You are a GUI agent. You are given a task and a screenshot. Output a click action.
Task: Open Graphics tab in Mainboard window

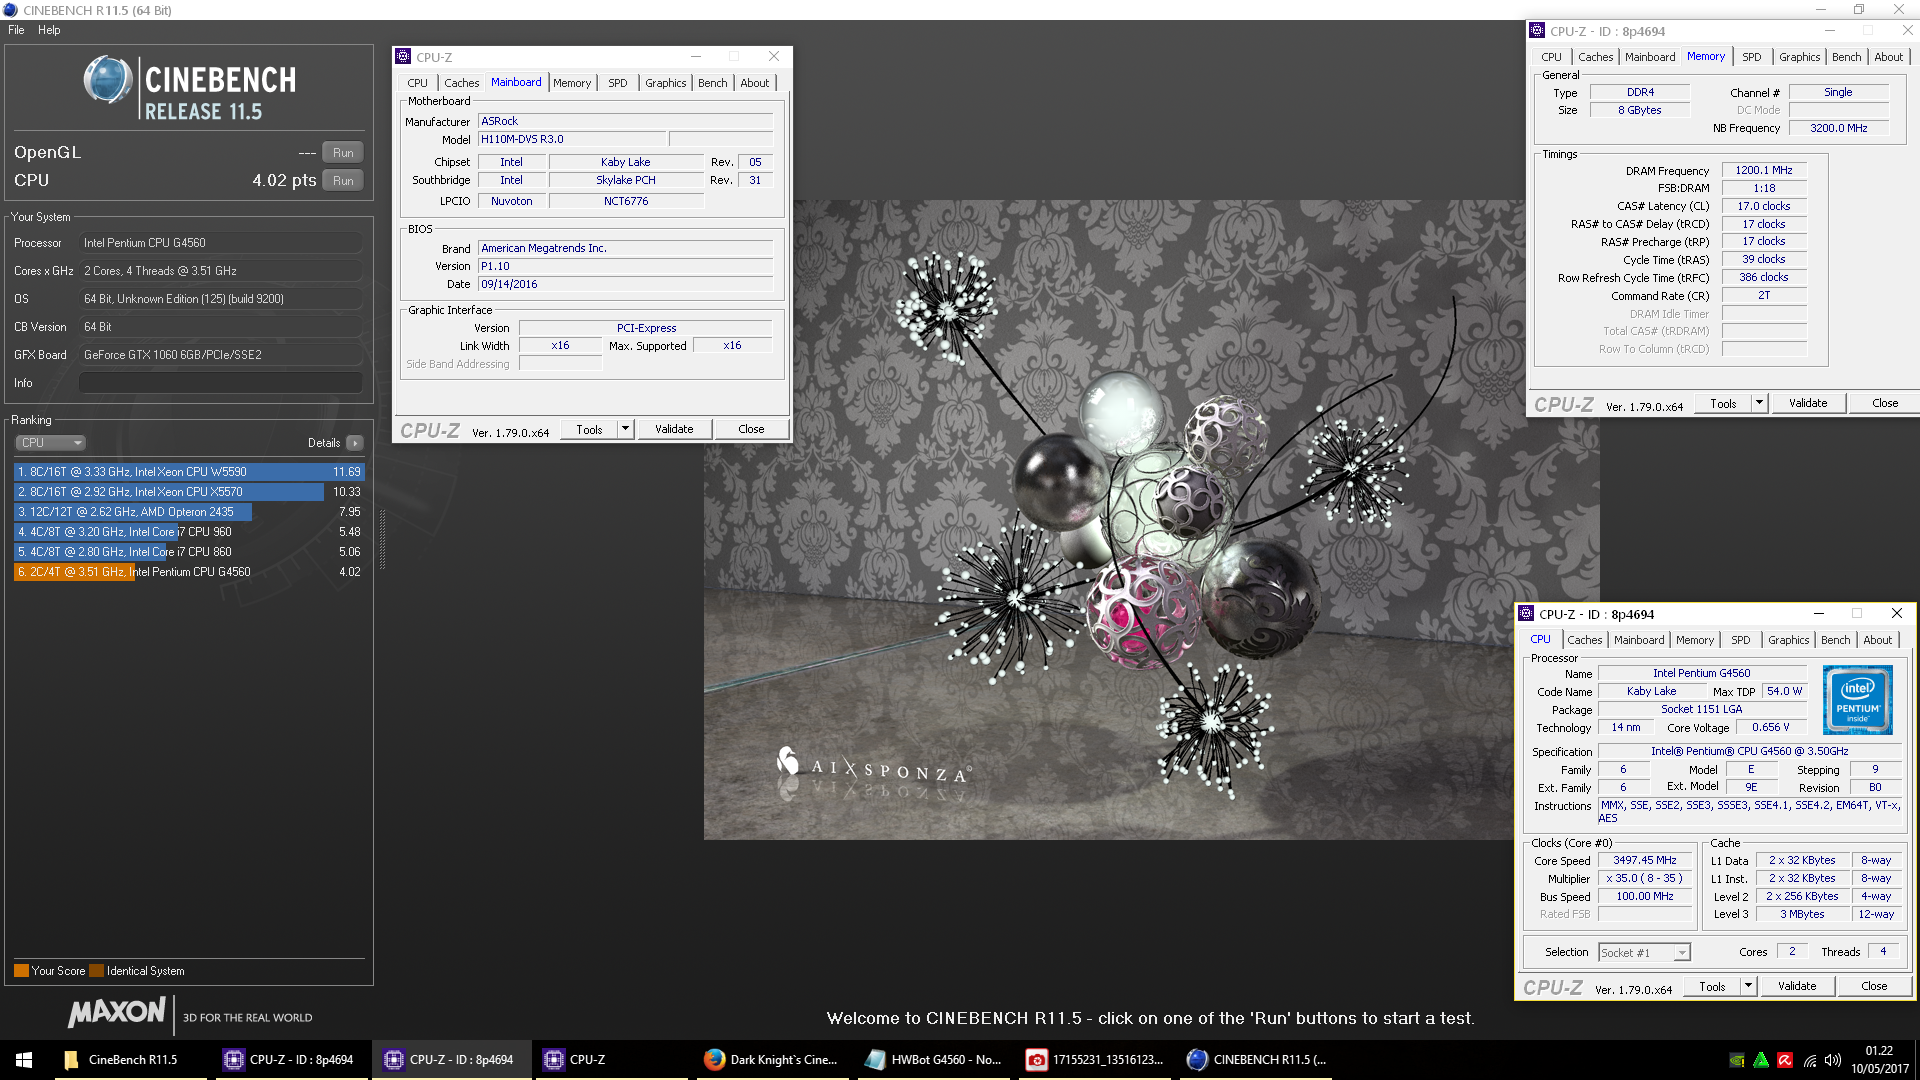point(665,83)
